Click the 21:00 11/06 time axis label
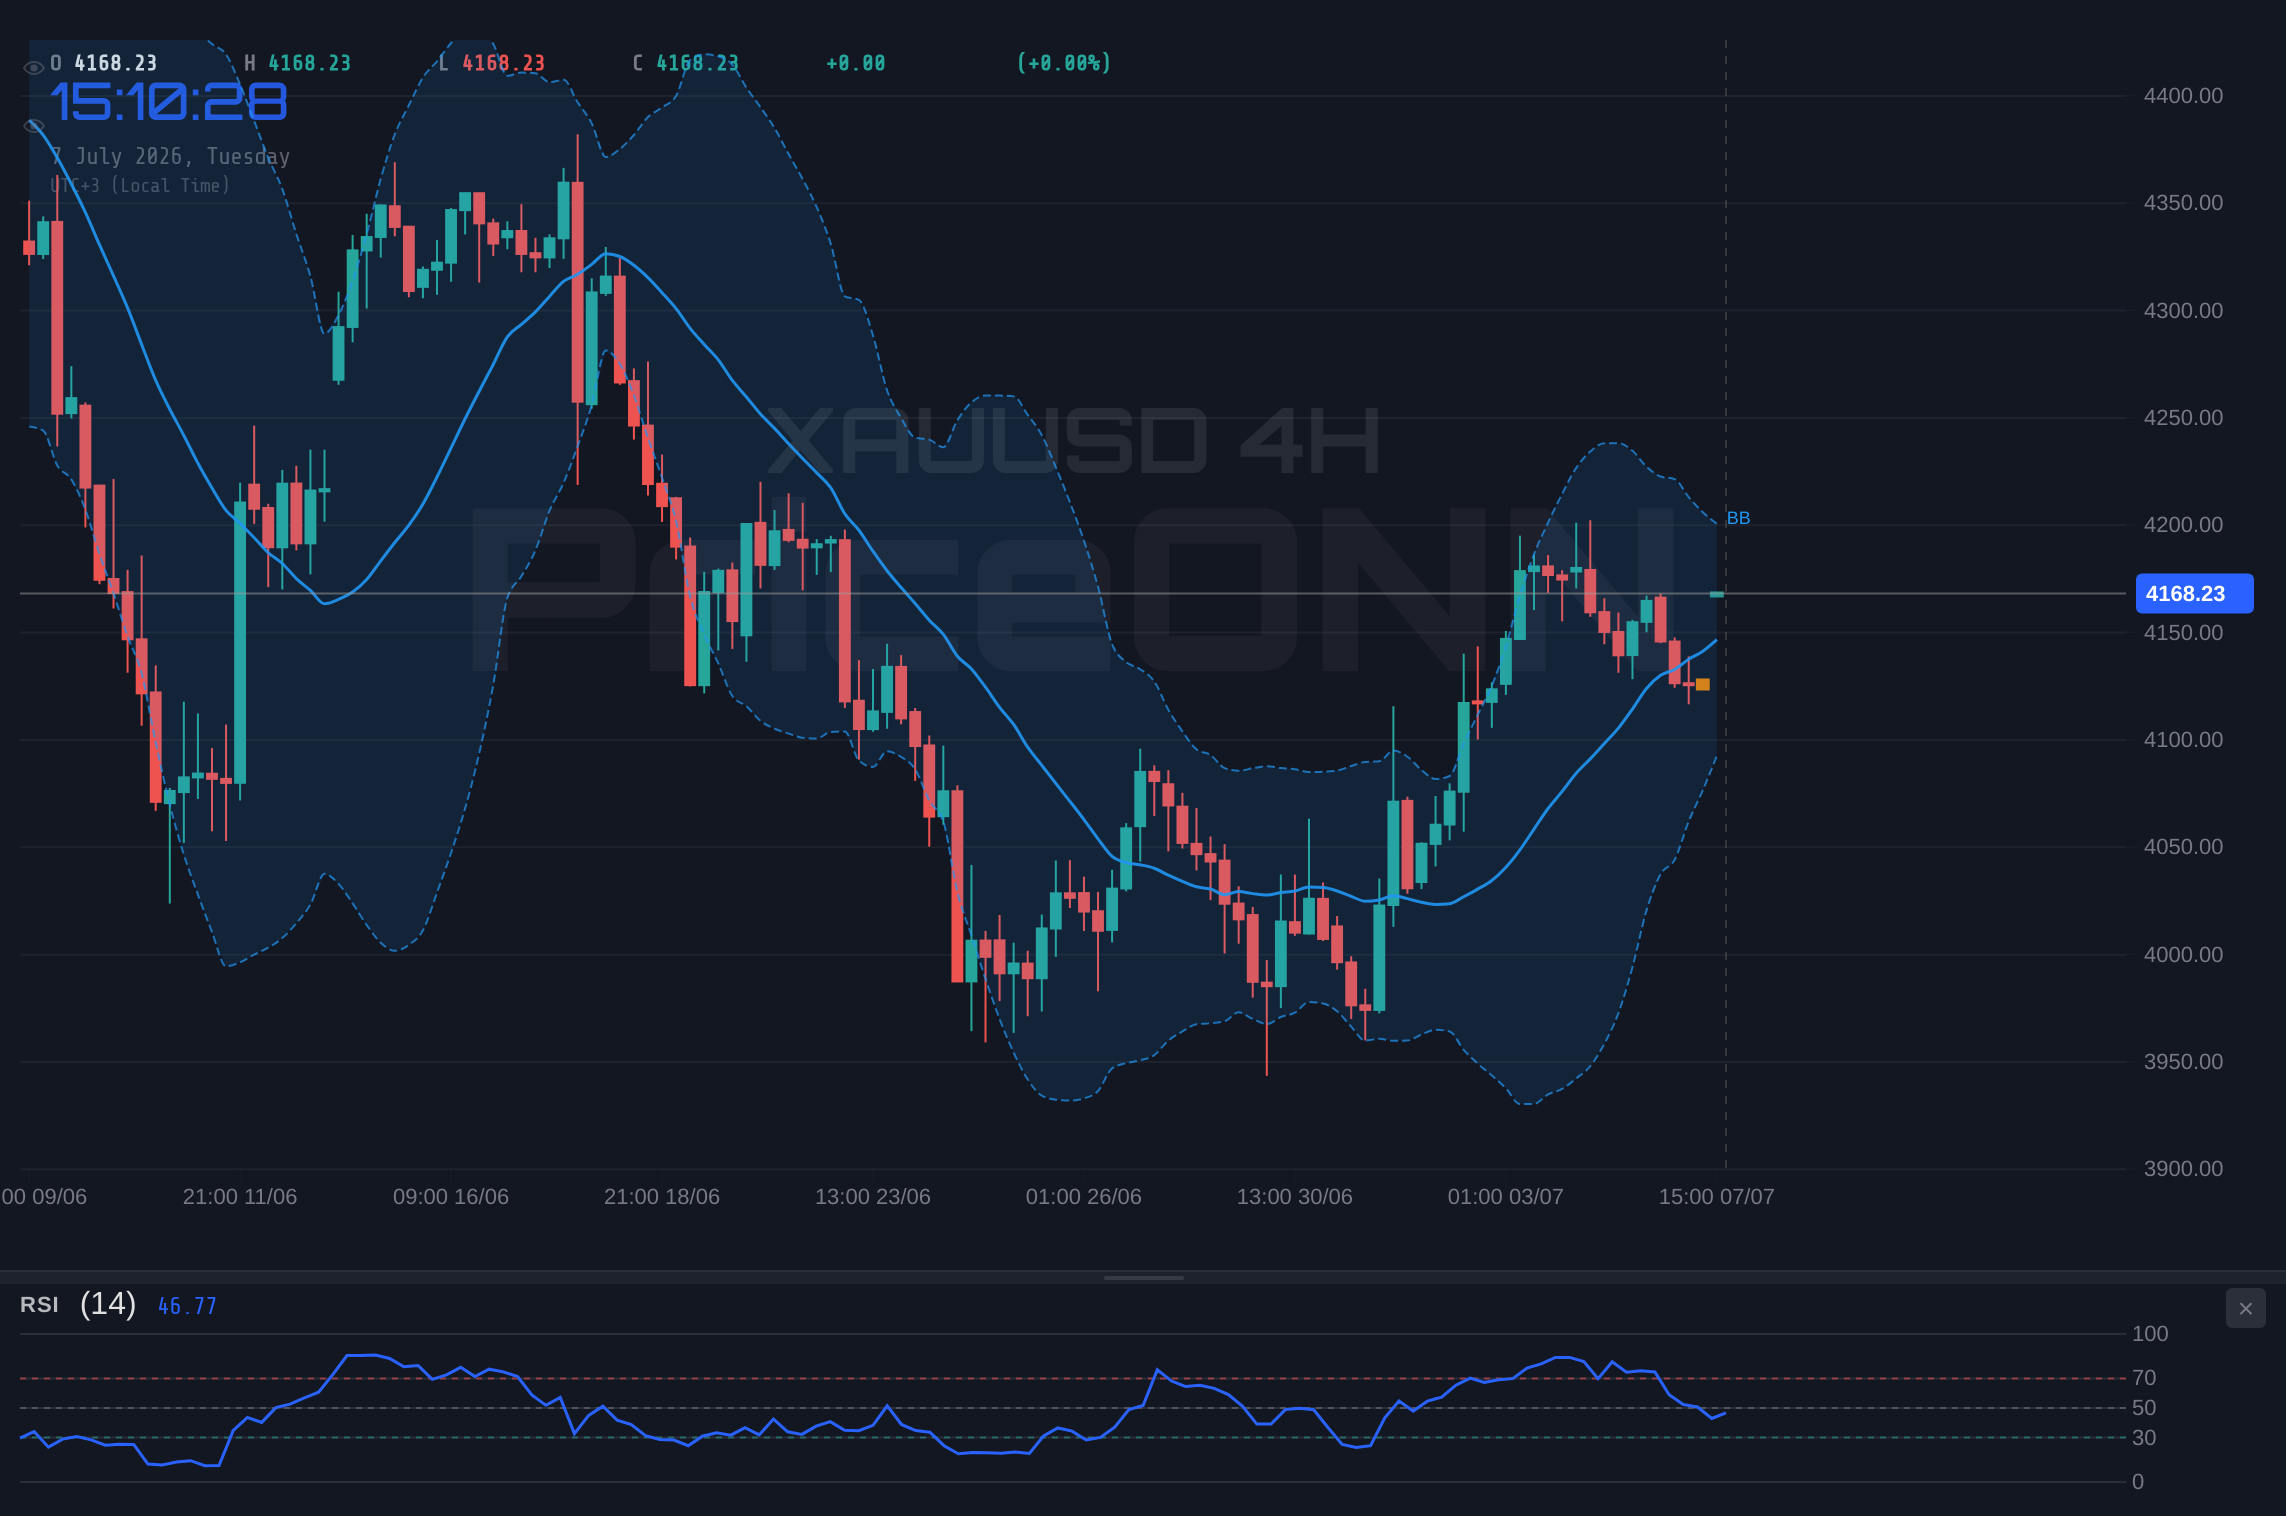 tap(240, 1197)
